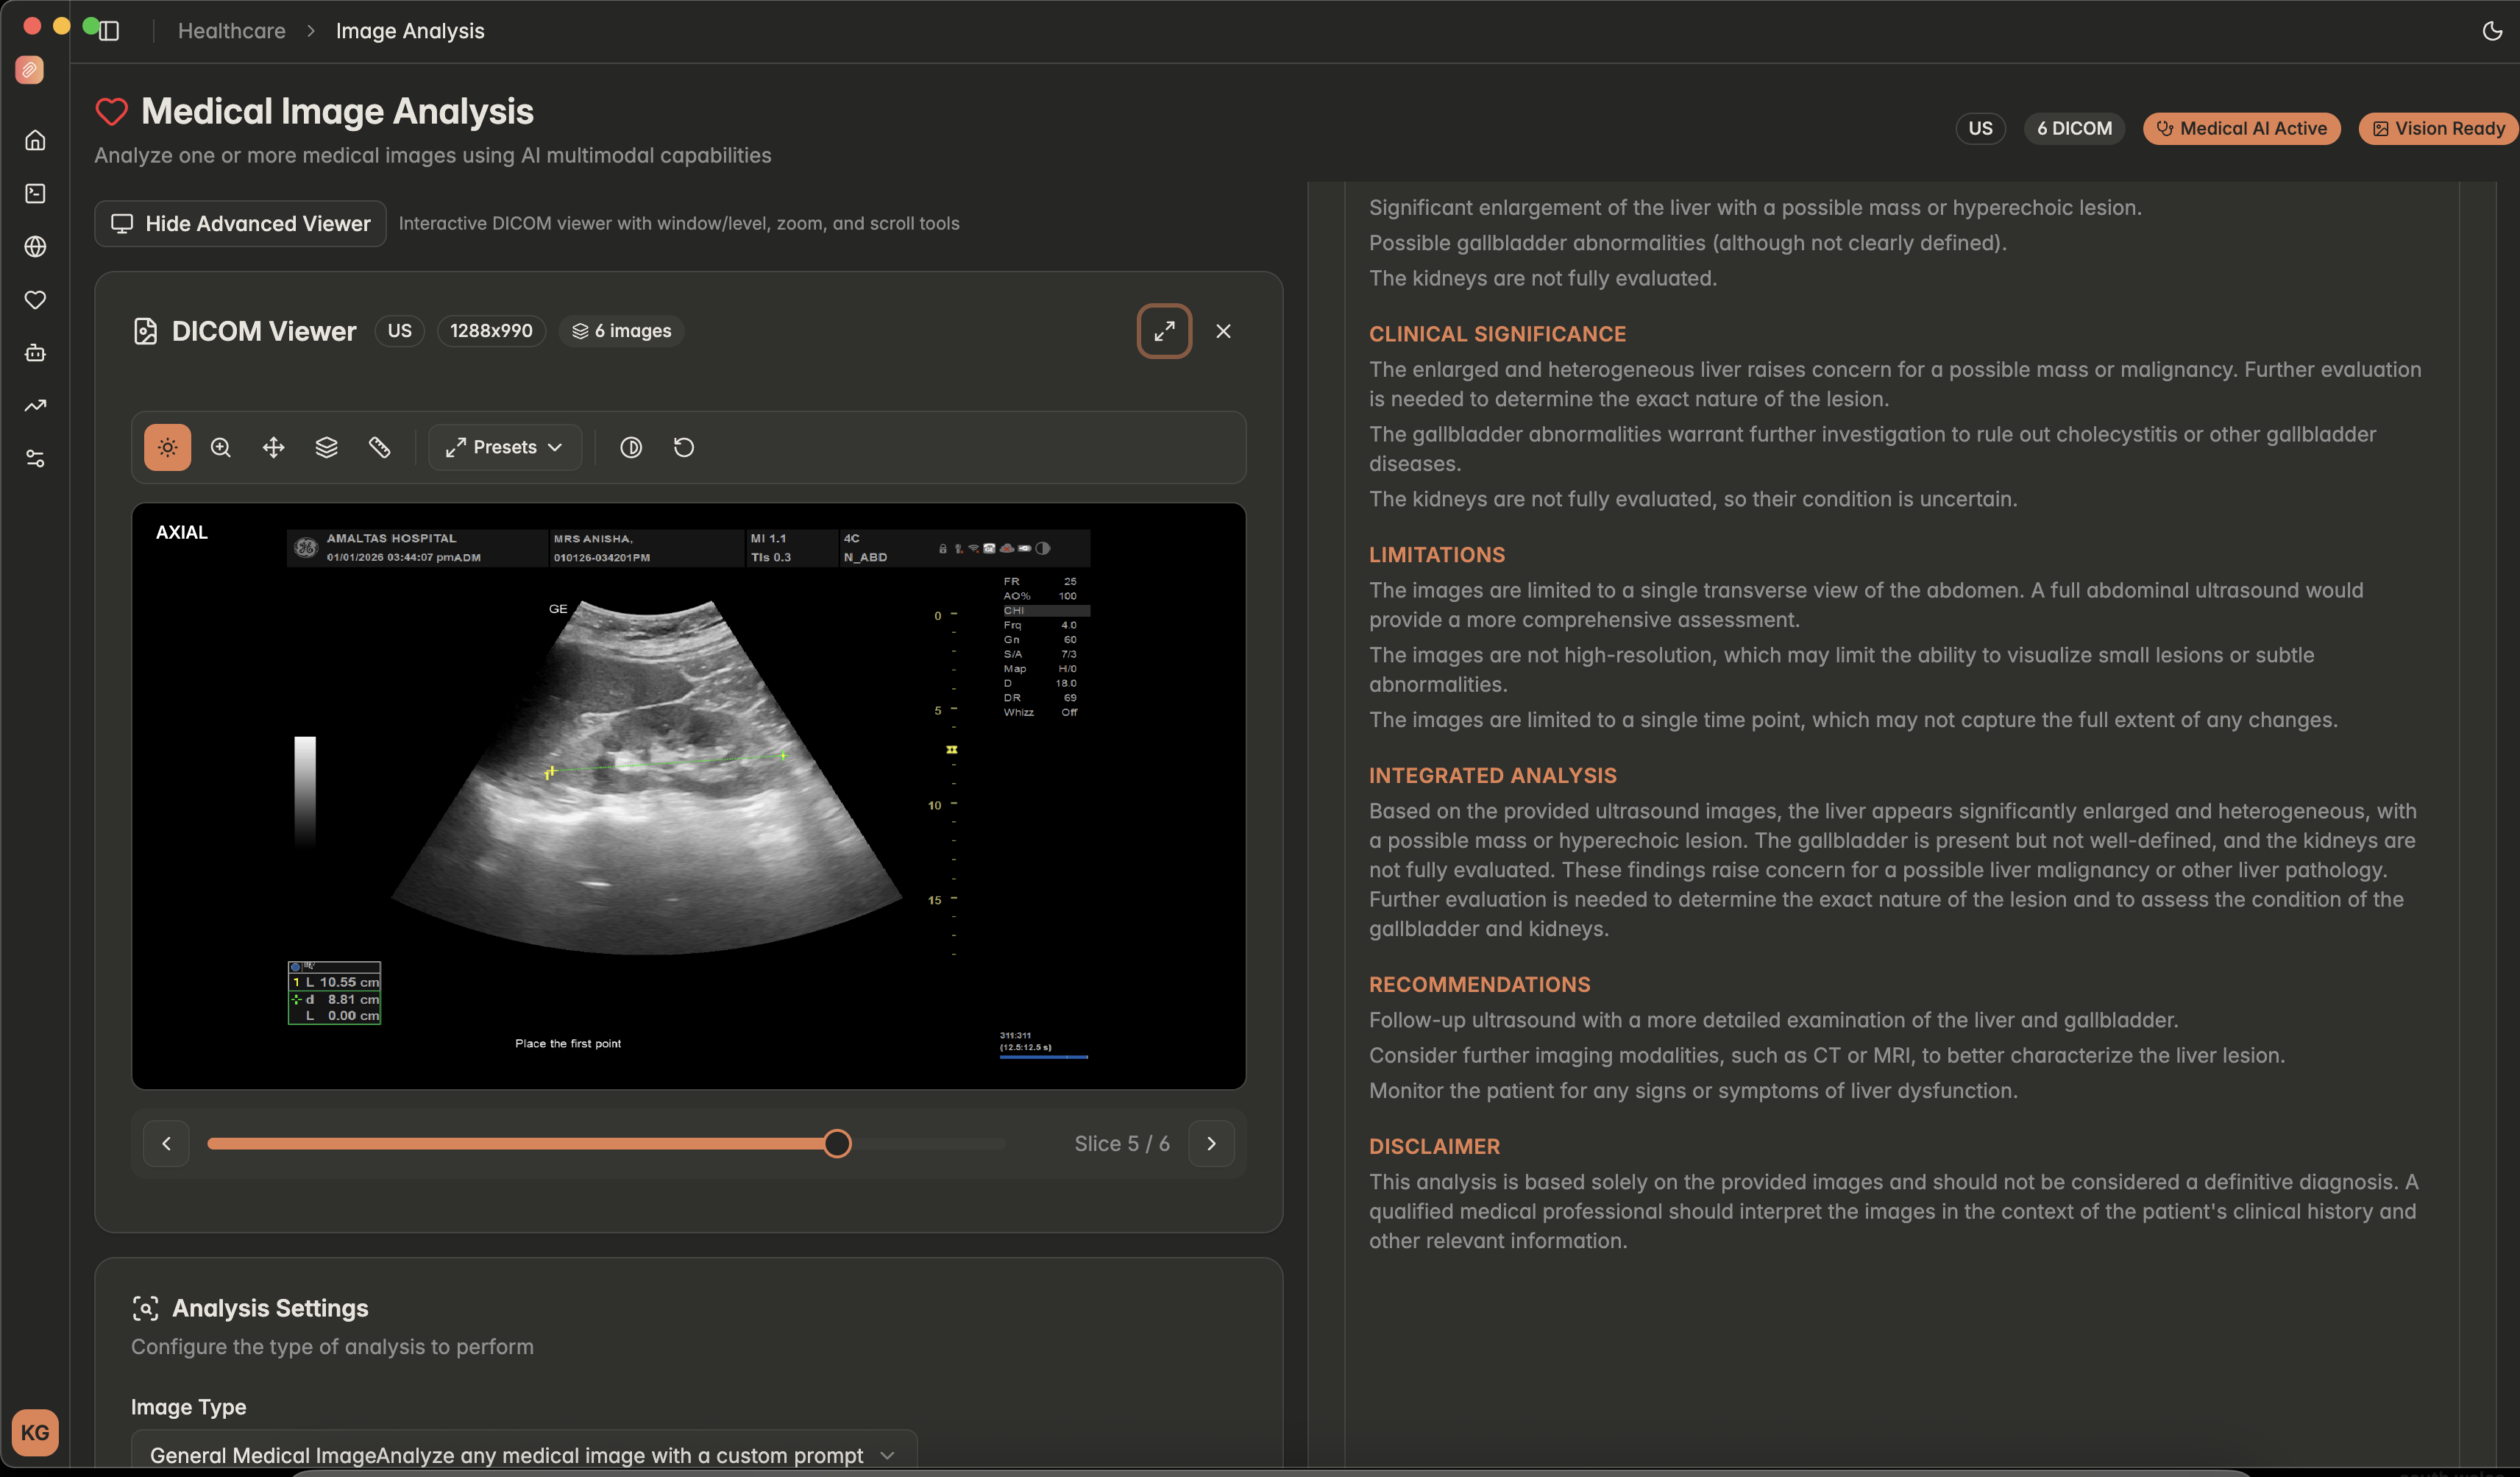Toggle the invert contrast option
This screenshot has width=2520, height=1477.
(x=631, y=447)
